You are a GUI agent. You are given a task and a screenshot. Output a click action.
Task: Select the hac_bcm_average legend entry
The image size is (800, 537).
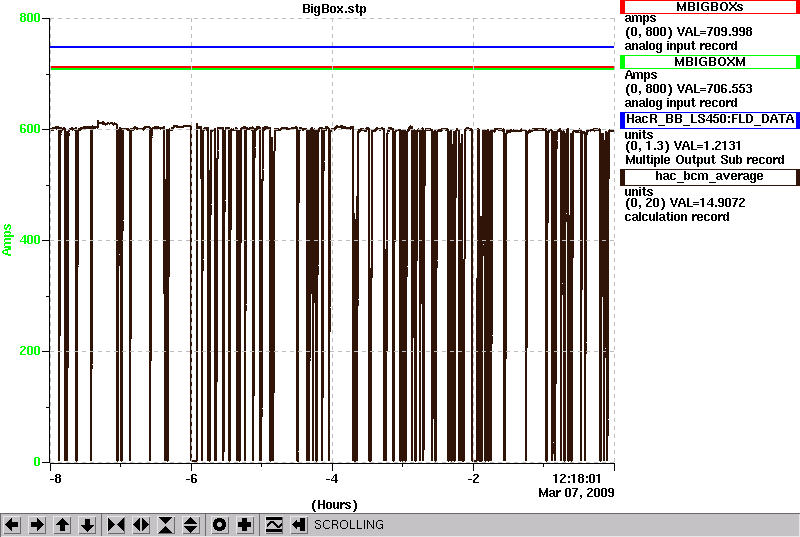point(710,176)
